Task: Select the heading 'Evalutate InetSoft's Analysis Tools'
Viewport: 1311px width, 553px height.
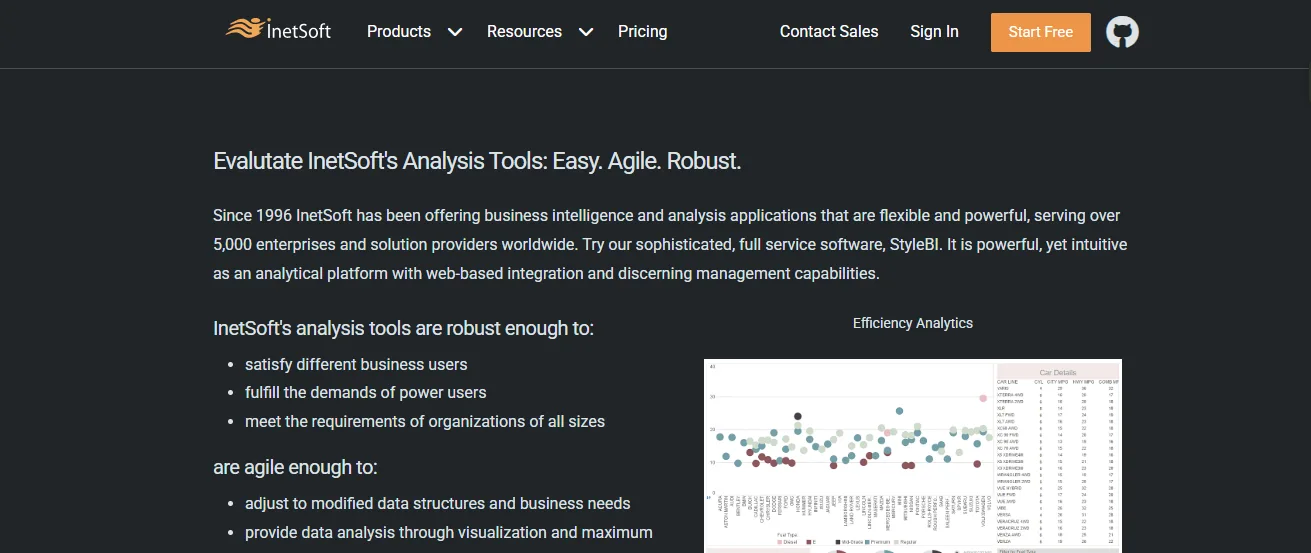Action: click(x=477, y=161)
